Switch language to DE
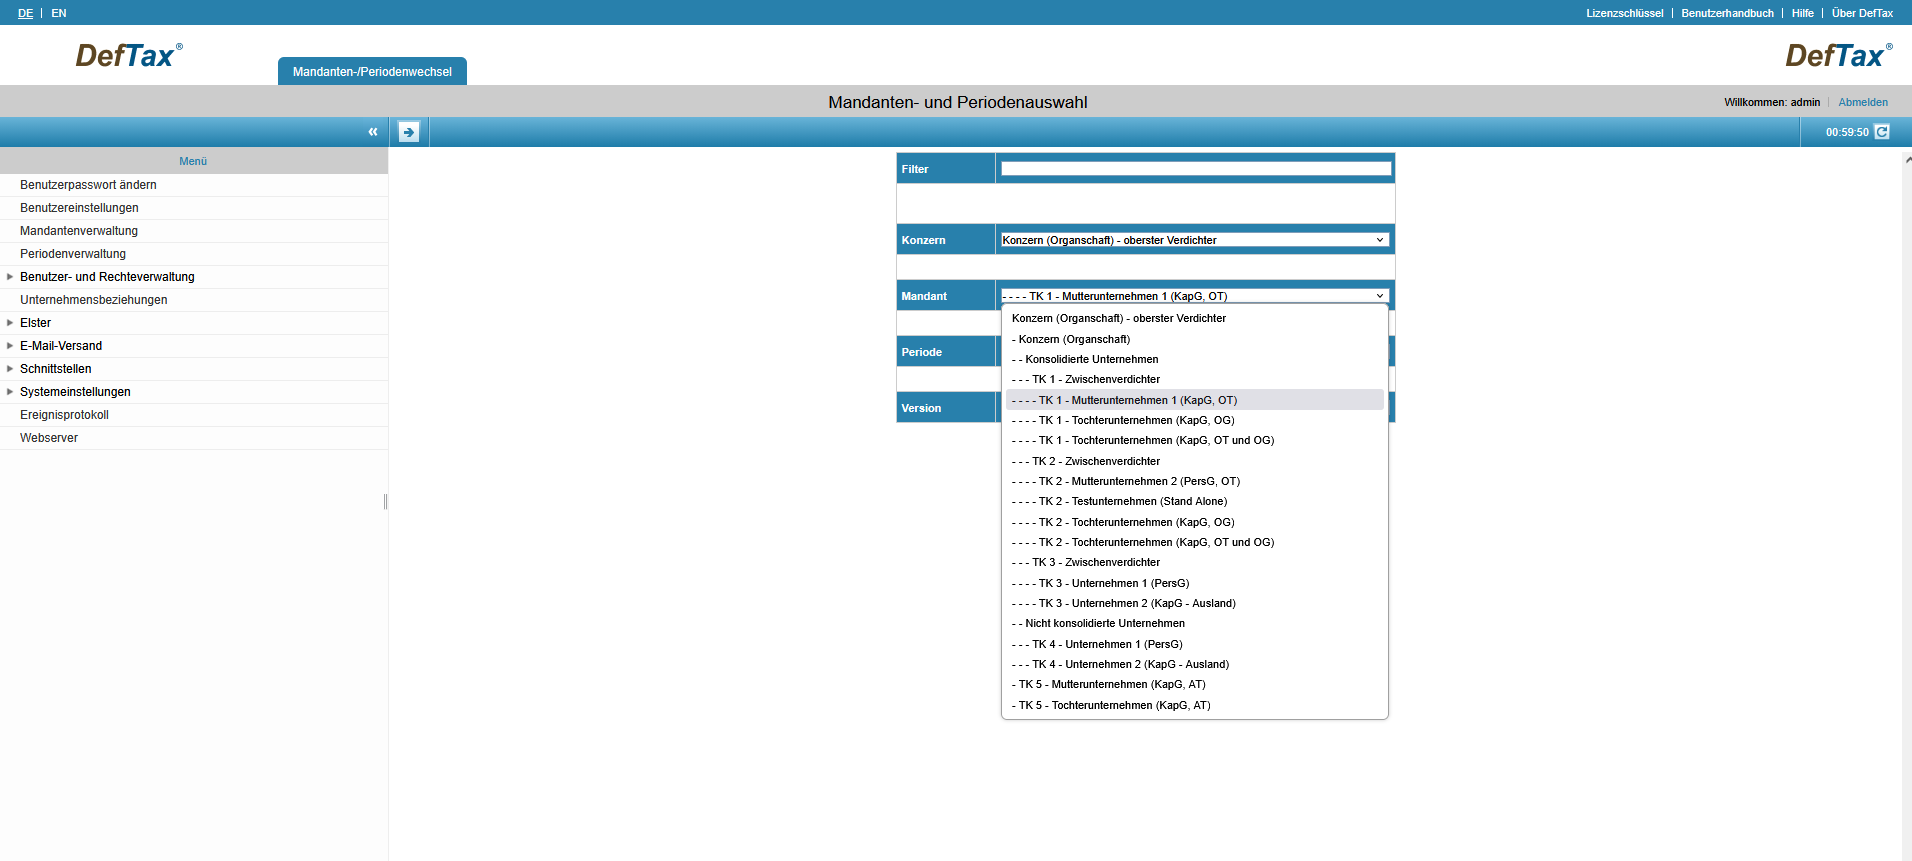Screen dimensions: 1912x861 coord(25,13)
